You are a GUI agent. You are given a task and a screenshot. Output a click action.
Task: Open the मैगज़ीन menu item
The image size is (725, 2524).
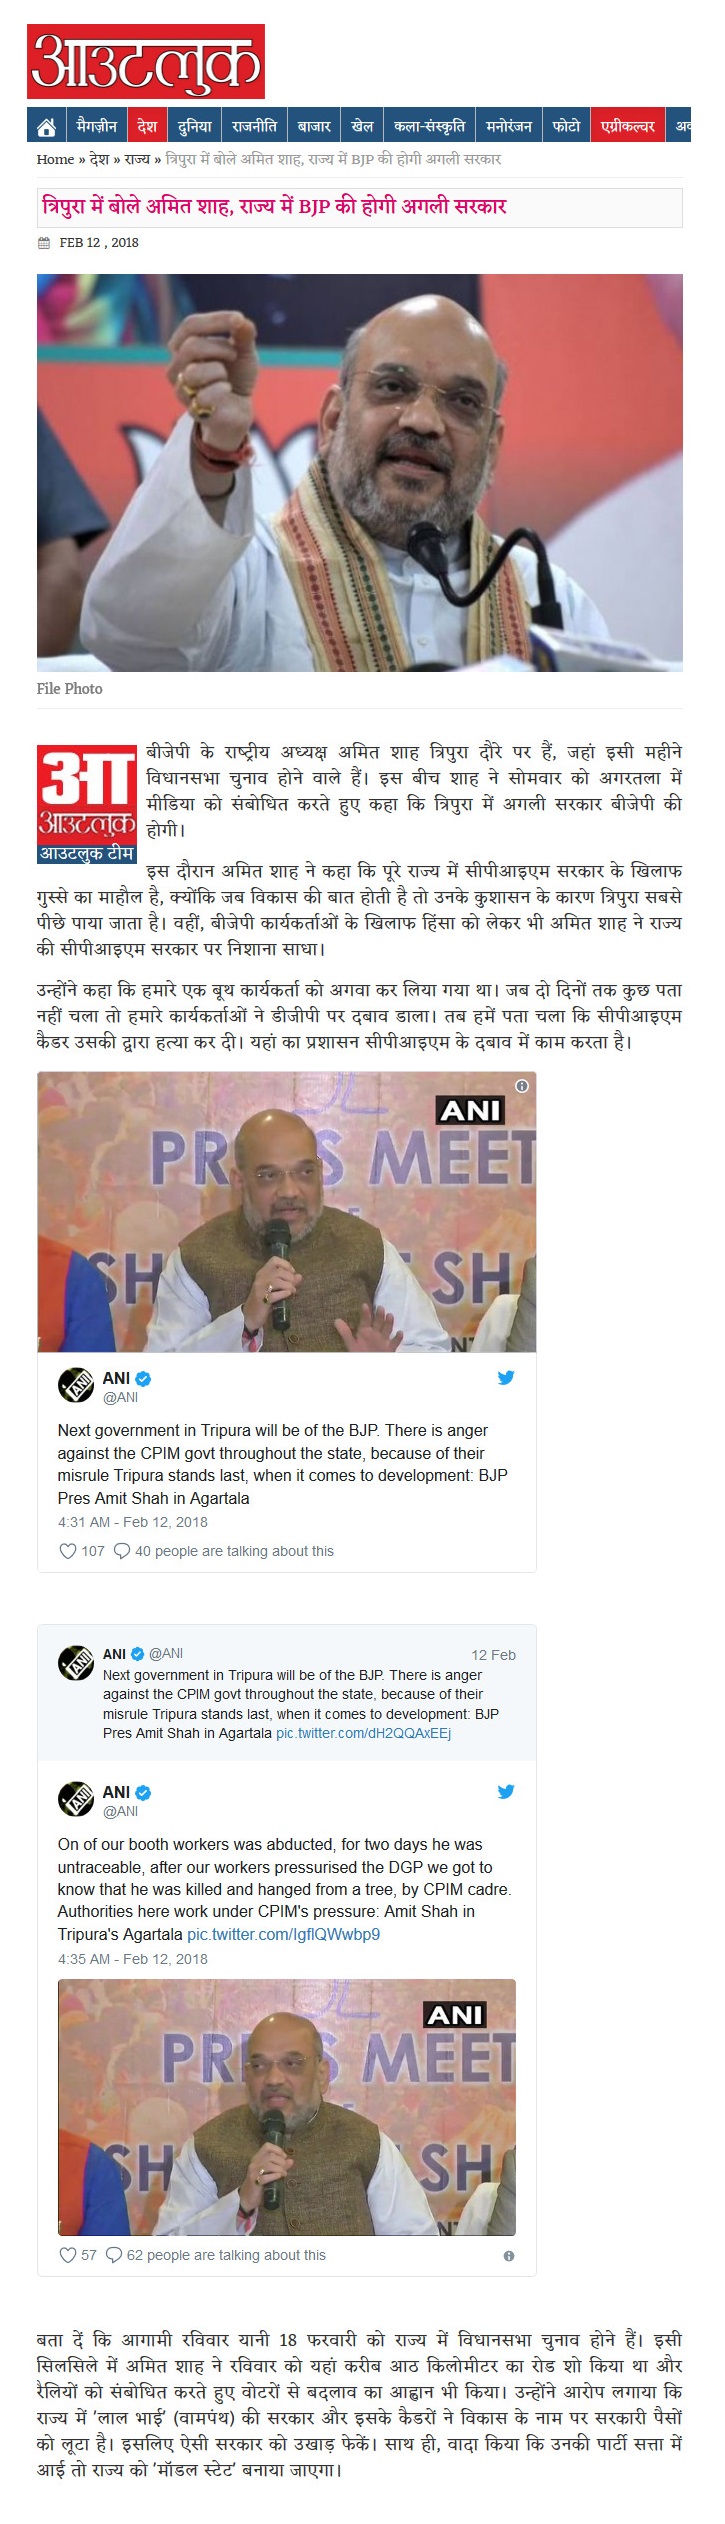97,127
